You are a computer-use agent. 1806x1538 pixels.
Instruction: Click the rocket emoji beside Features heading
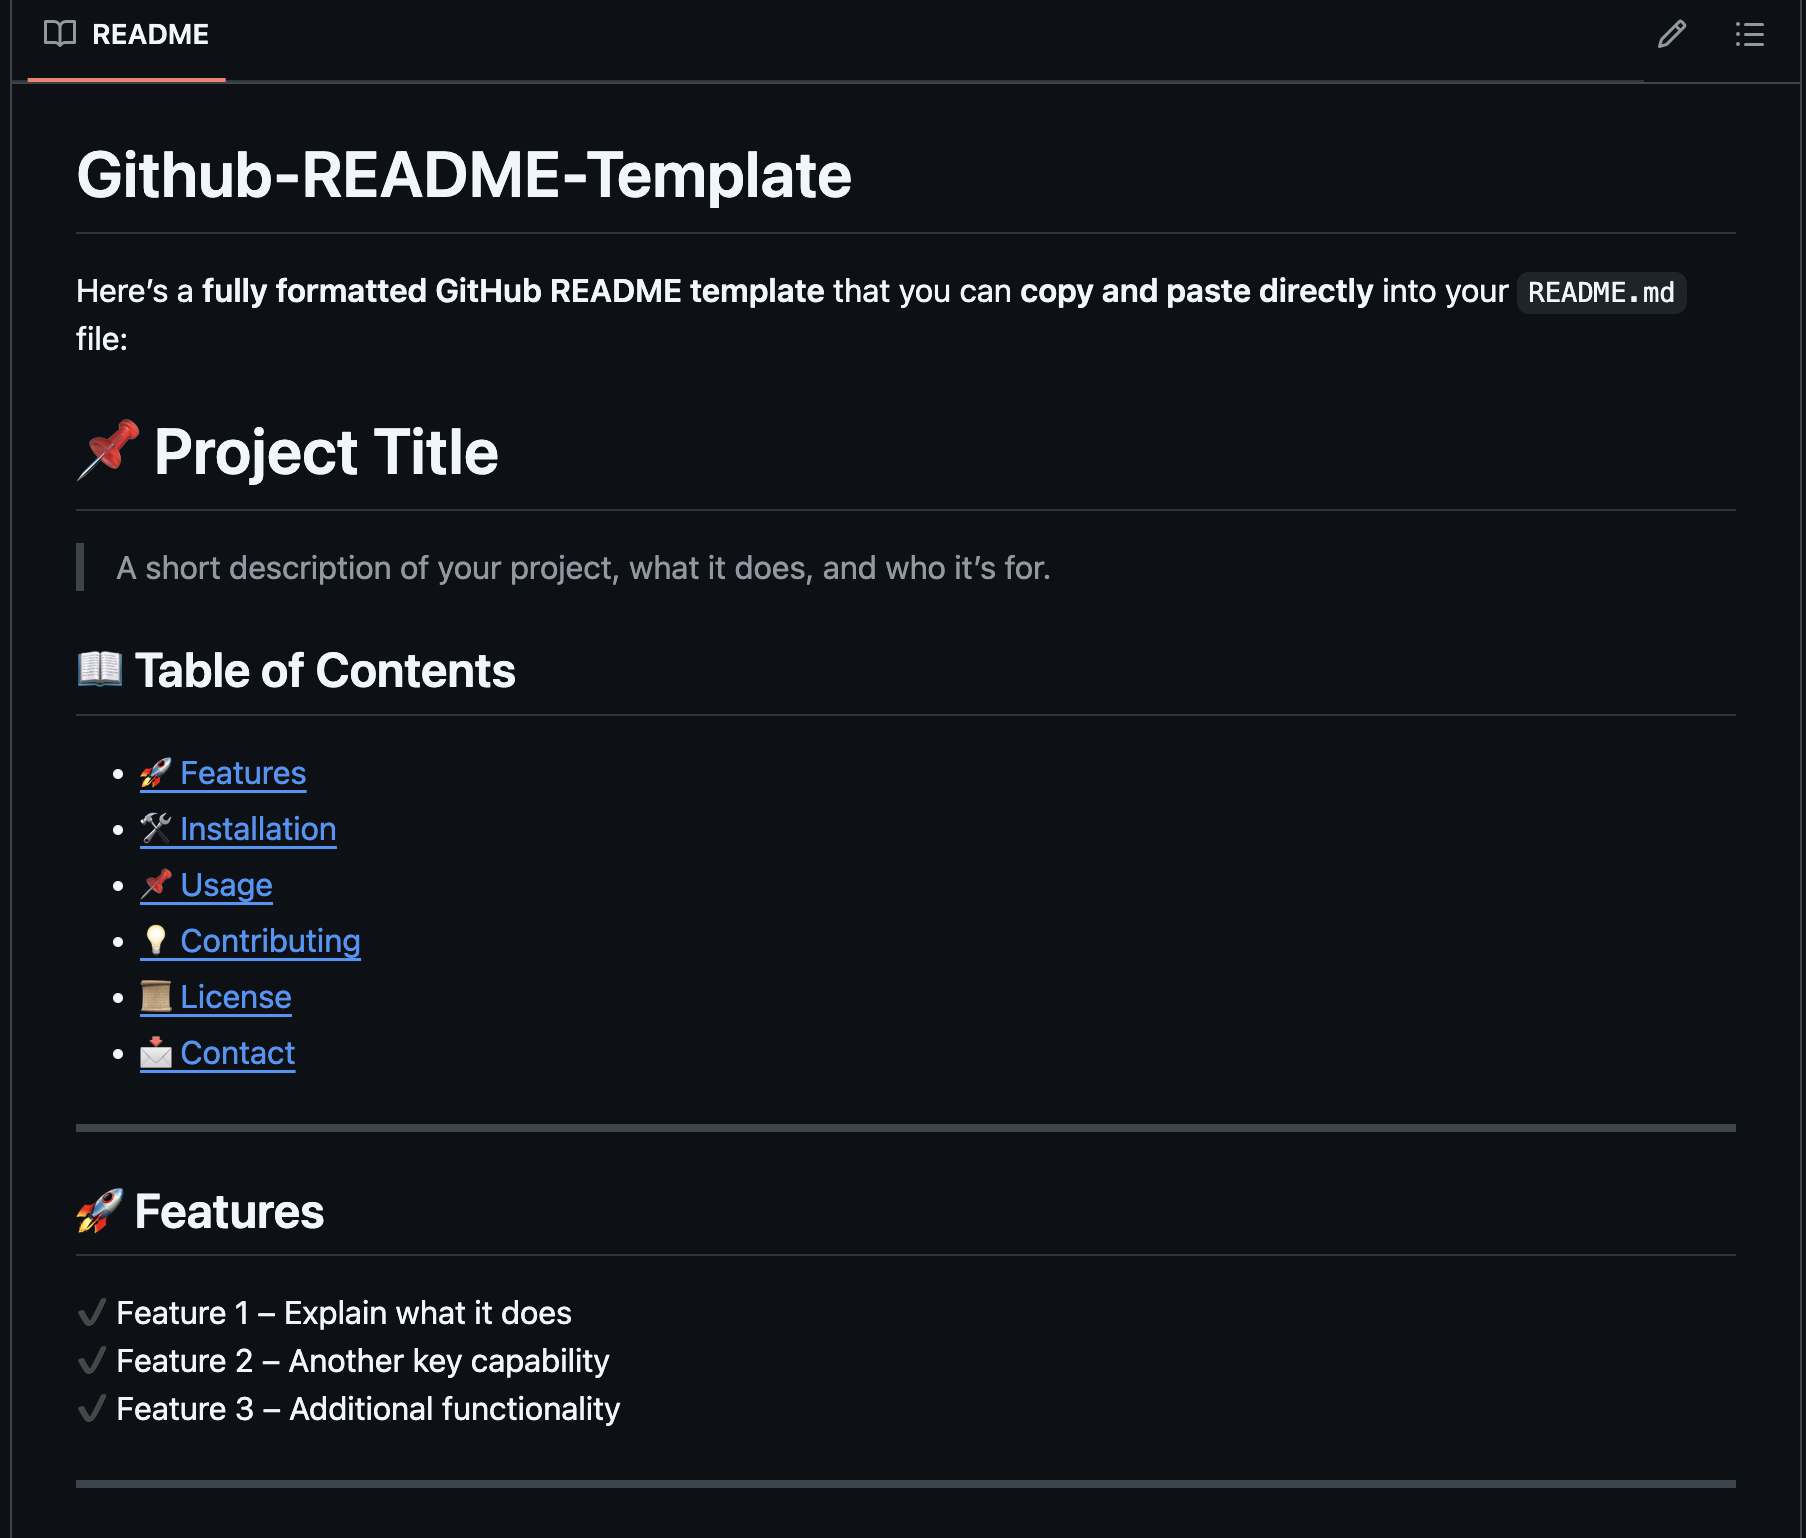[100, 1211]
